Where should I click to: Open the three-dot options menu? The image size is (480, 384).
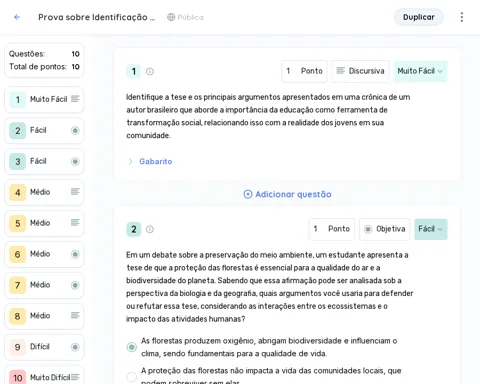tap(462, 17)
